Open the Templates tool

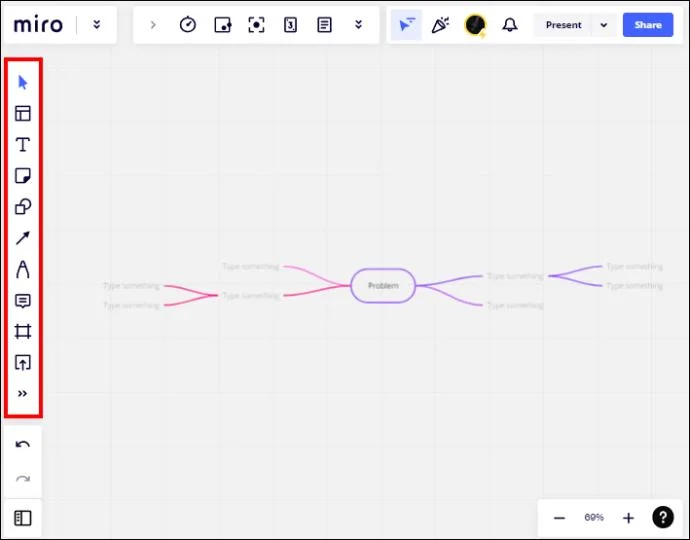click(x=23, y=114)
